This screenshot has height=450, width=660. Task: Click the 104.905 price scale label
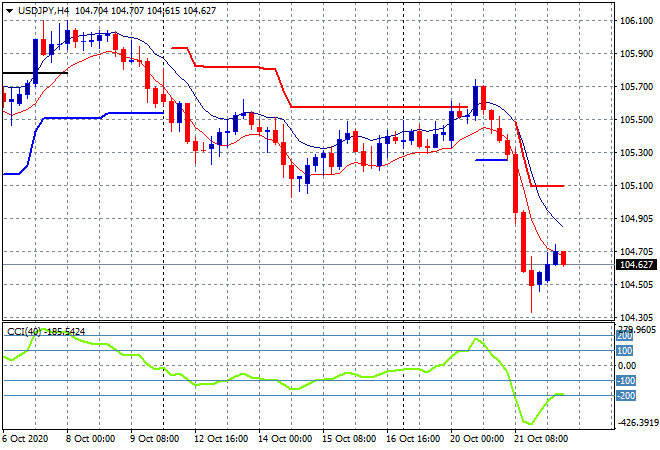pyautogui.click(x=636, y=218)
